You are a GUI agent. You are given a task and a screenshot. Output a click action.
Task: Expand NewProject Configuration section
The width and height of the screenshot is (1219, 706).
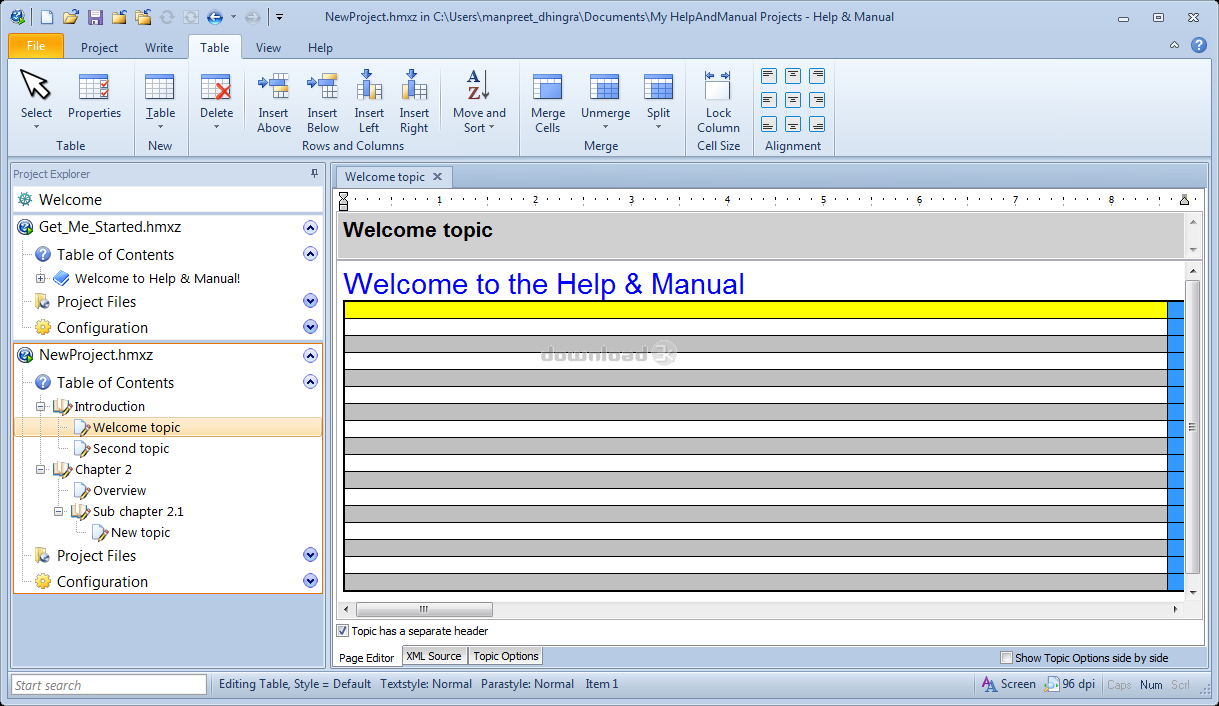click(x=310, y=581)
